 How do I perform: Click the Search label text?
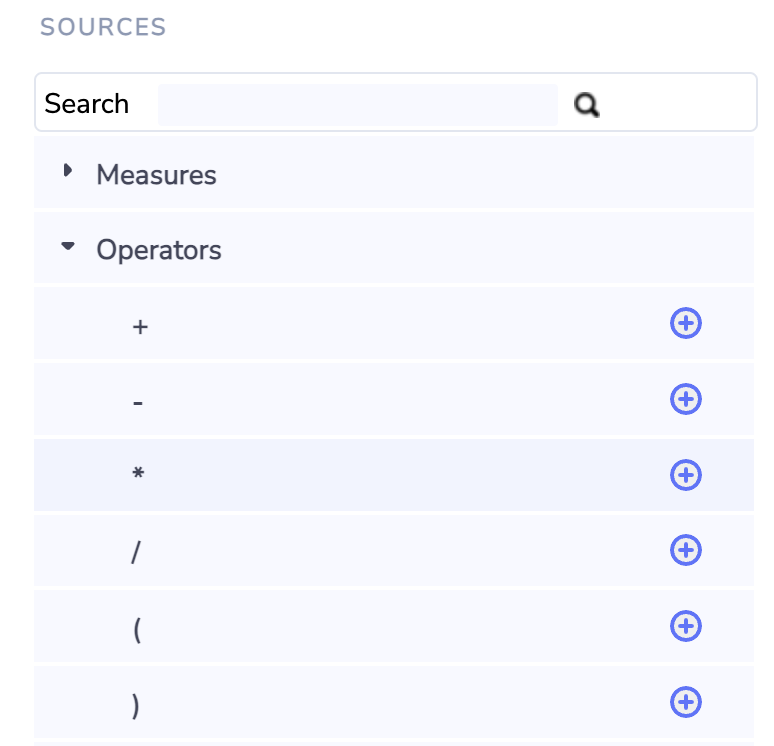pos(87,104)
